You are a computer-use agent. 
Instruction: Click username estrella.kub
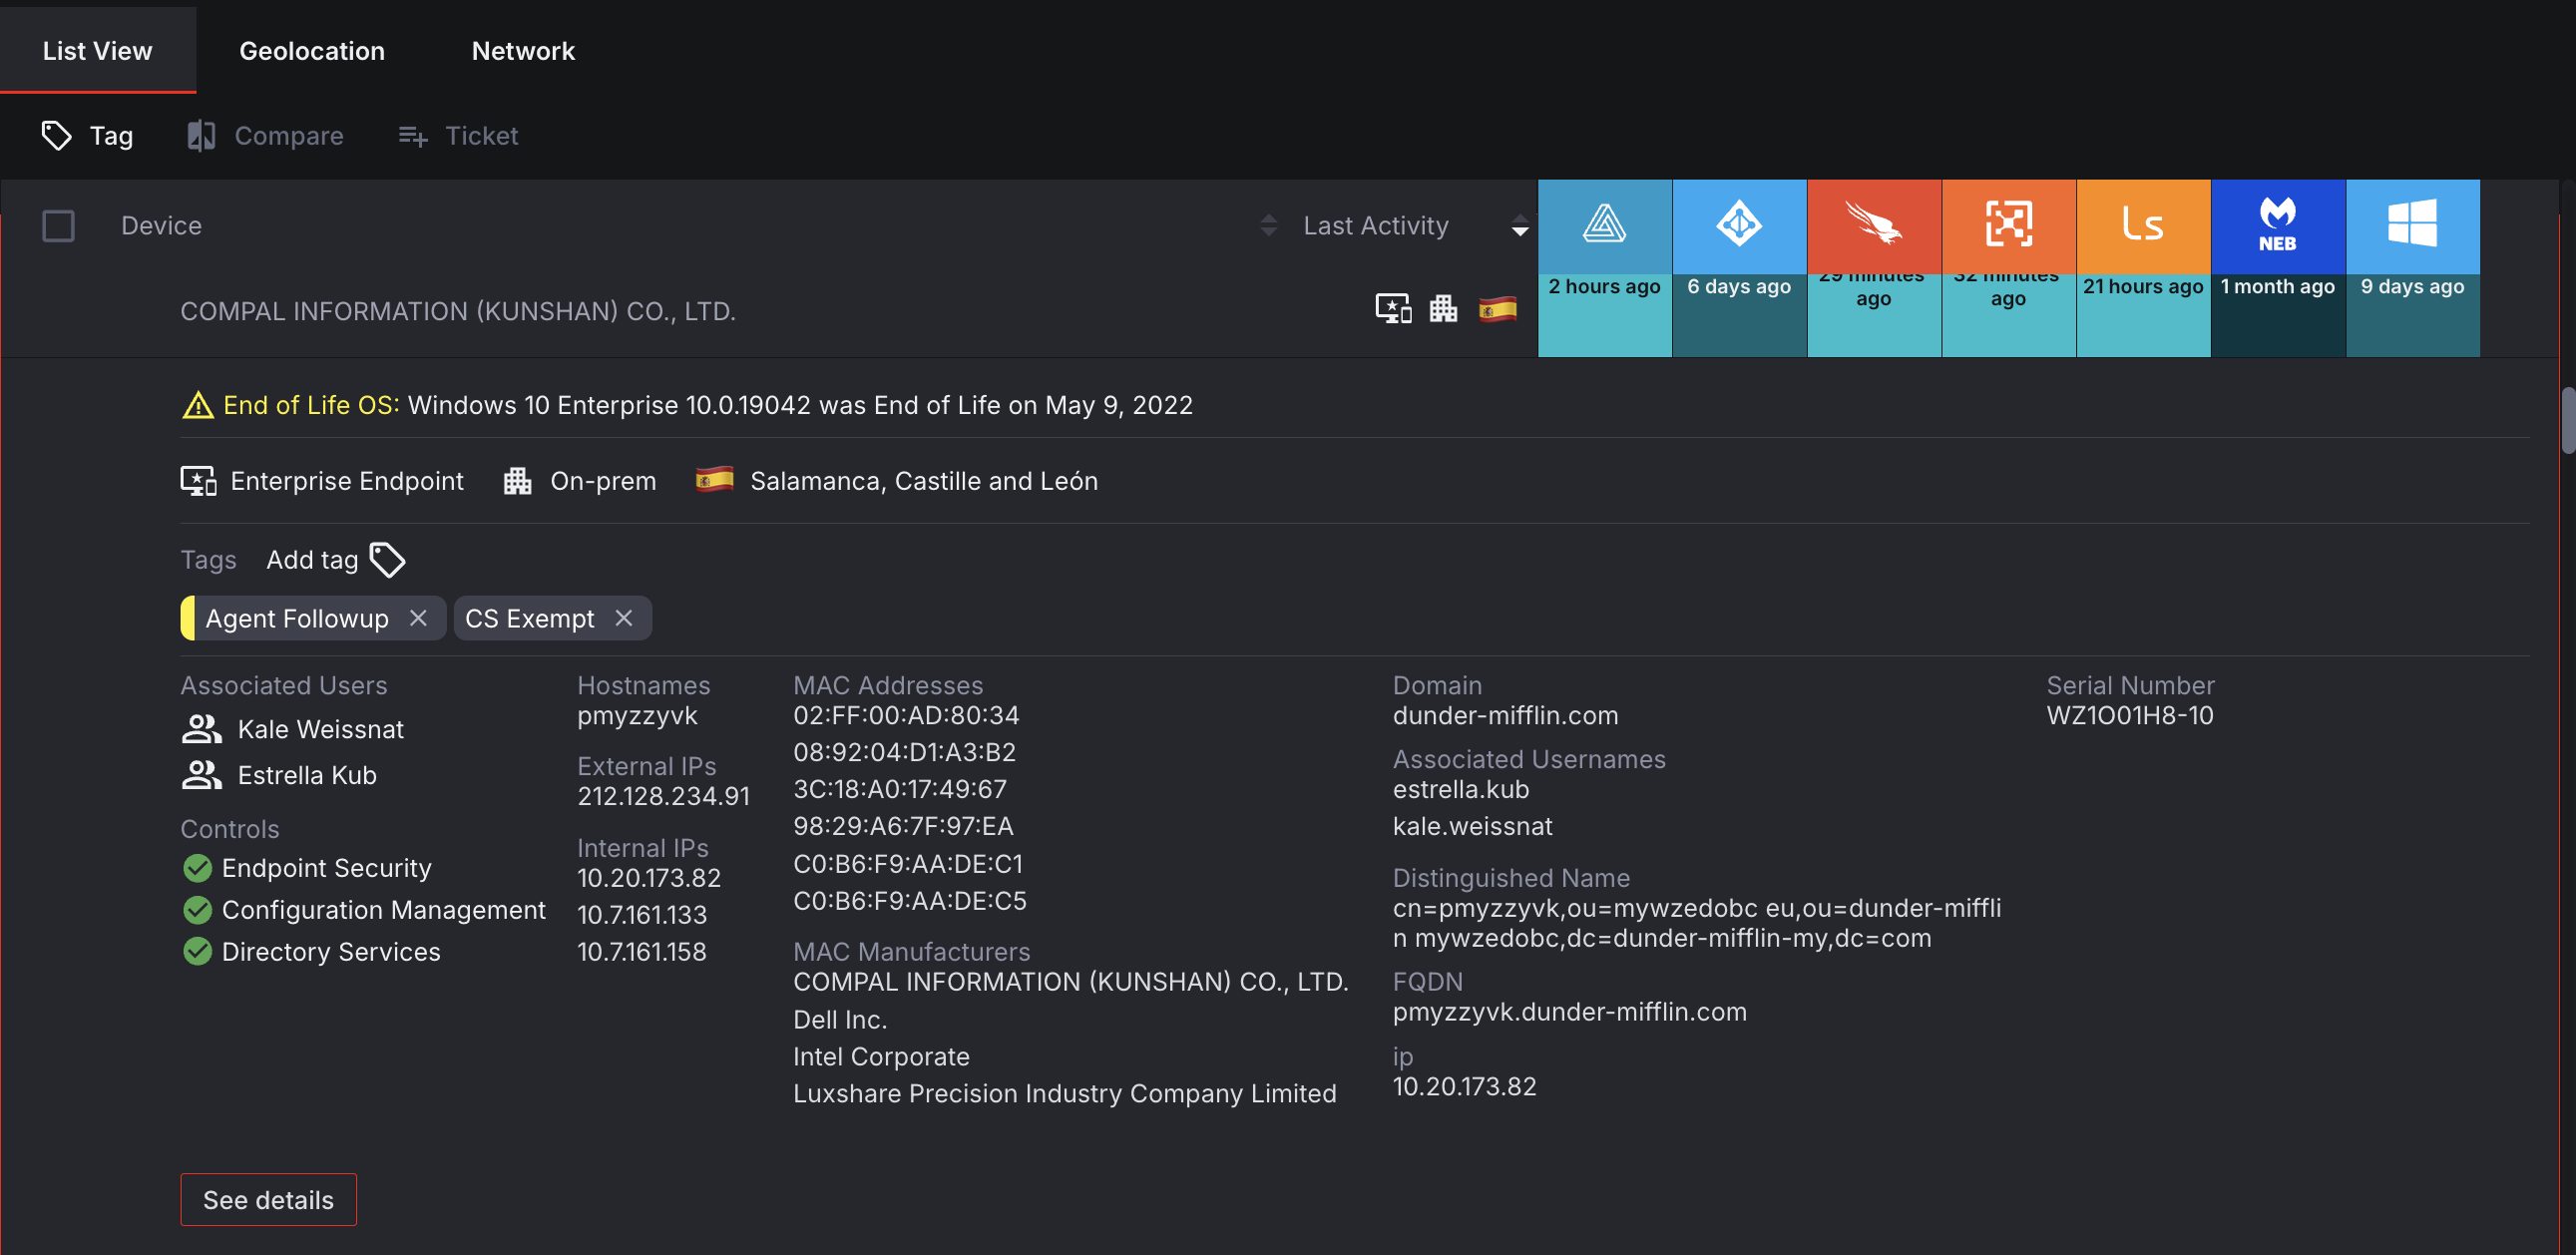click(x=1461, y=789)
